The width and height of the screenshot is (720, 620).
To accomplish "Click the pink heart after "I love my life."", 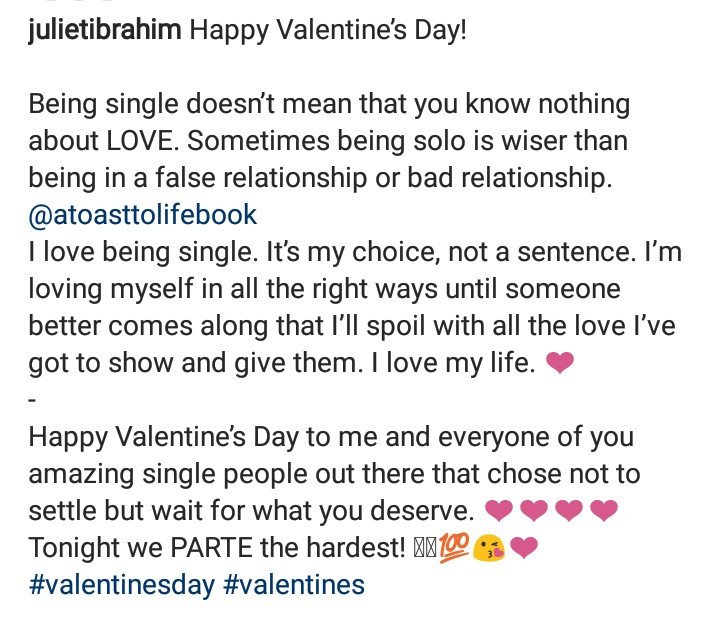I will [x=559, y=363].
